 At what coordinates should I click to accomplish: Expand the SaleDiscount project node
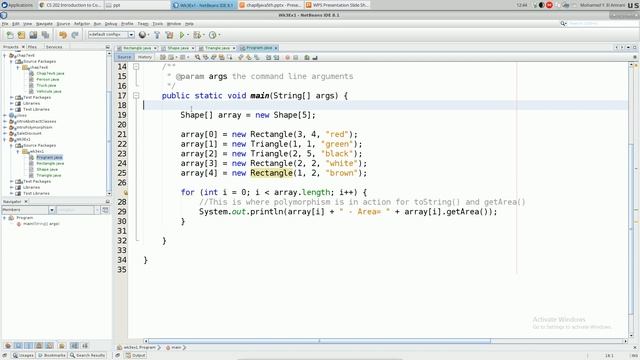click(4, 133)
